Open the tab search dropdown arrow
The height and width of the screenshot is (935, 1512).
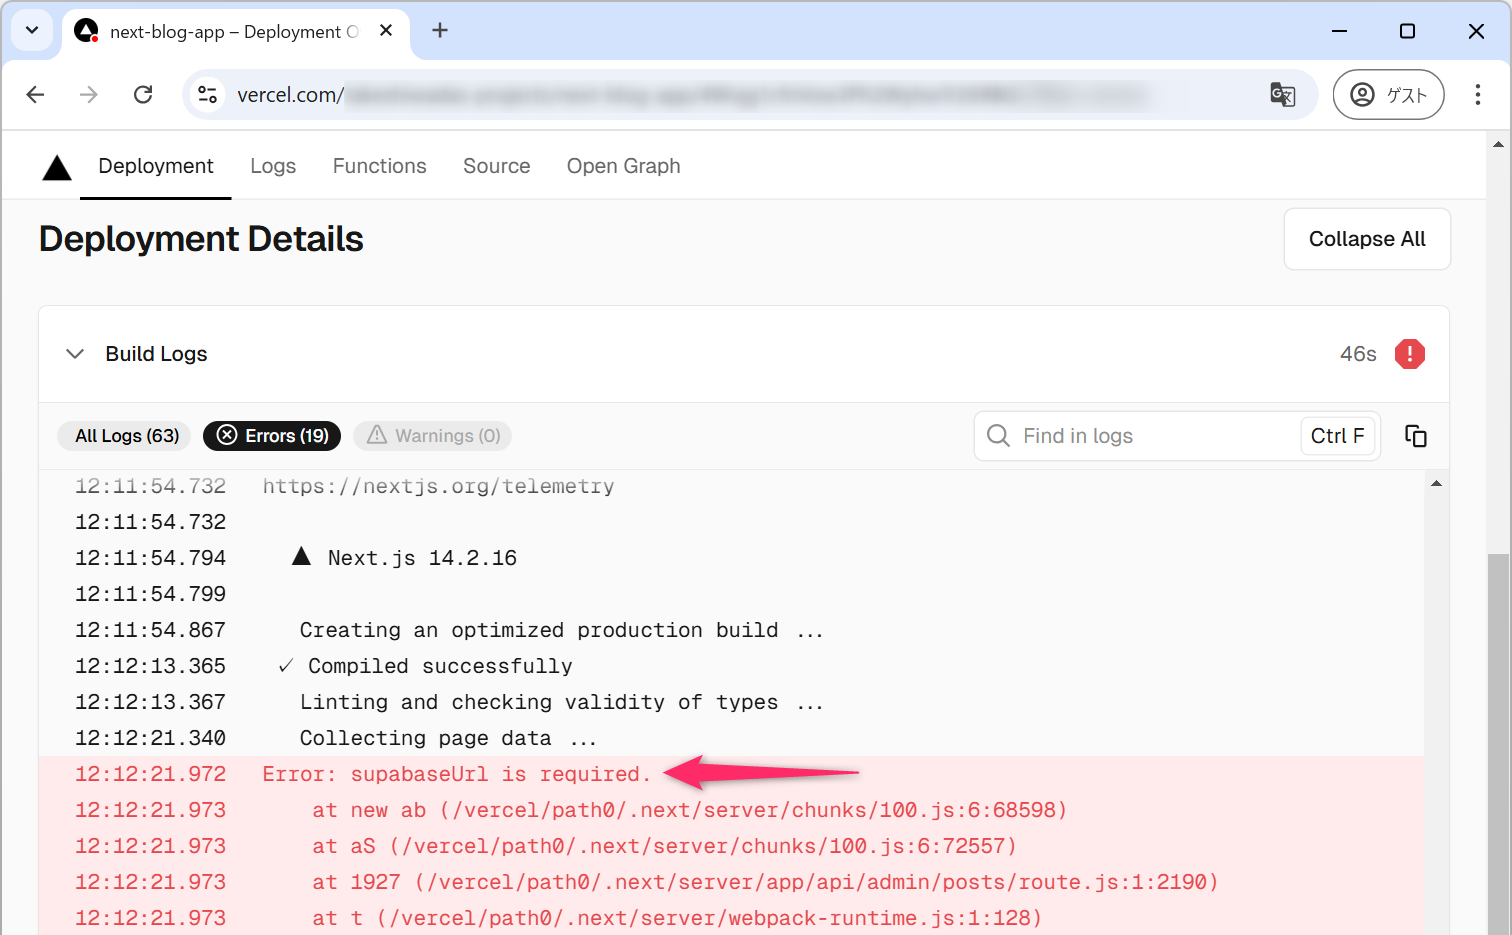[x=32, y=31]
